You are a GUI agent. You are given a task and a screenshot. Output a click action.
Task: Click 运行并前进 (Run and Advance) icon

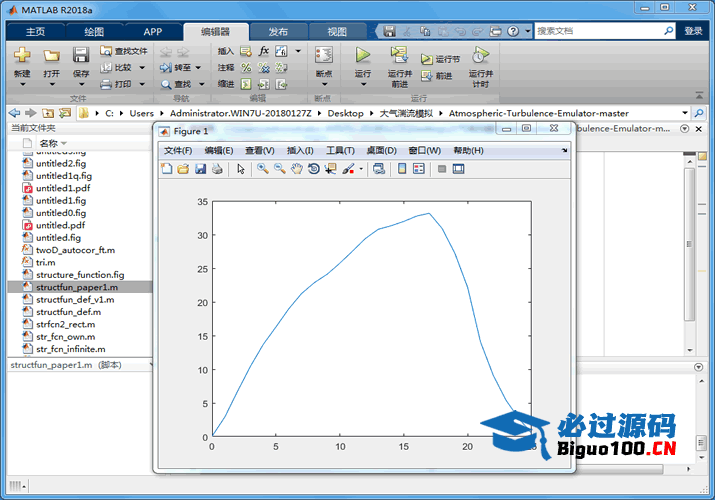[399, 55]
